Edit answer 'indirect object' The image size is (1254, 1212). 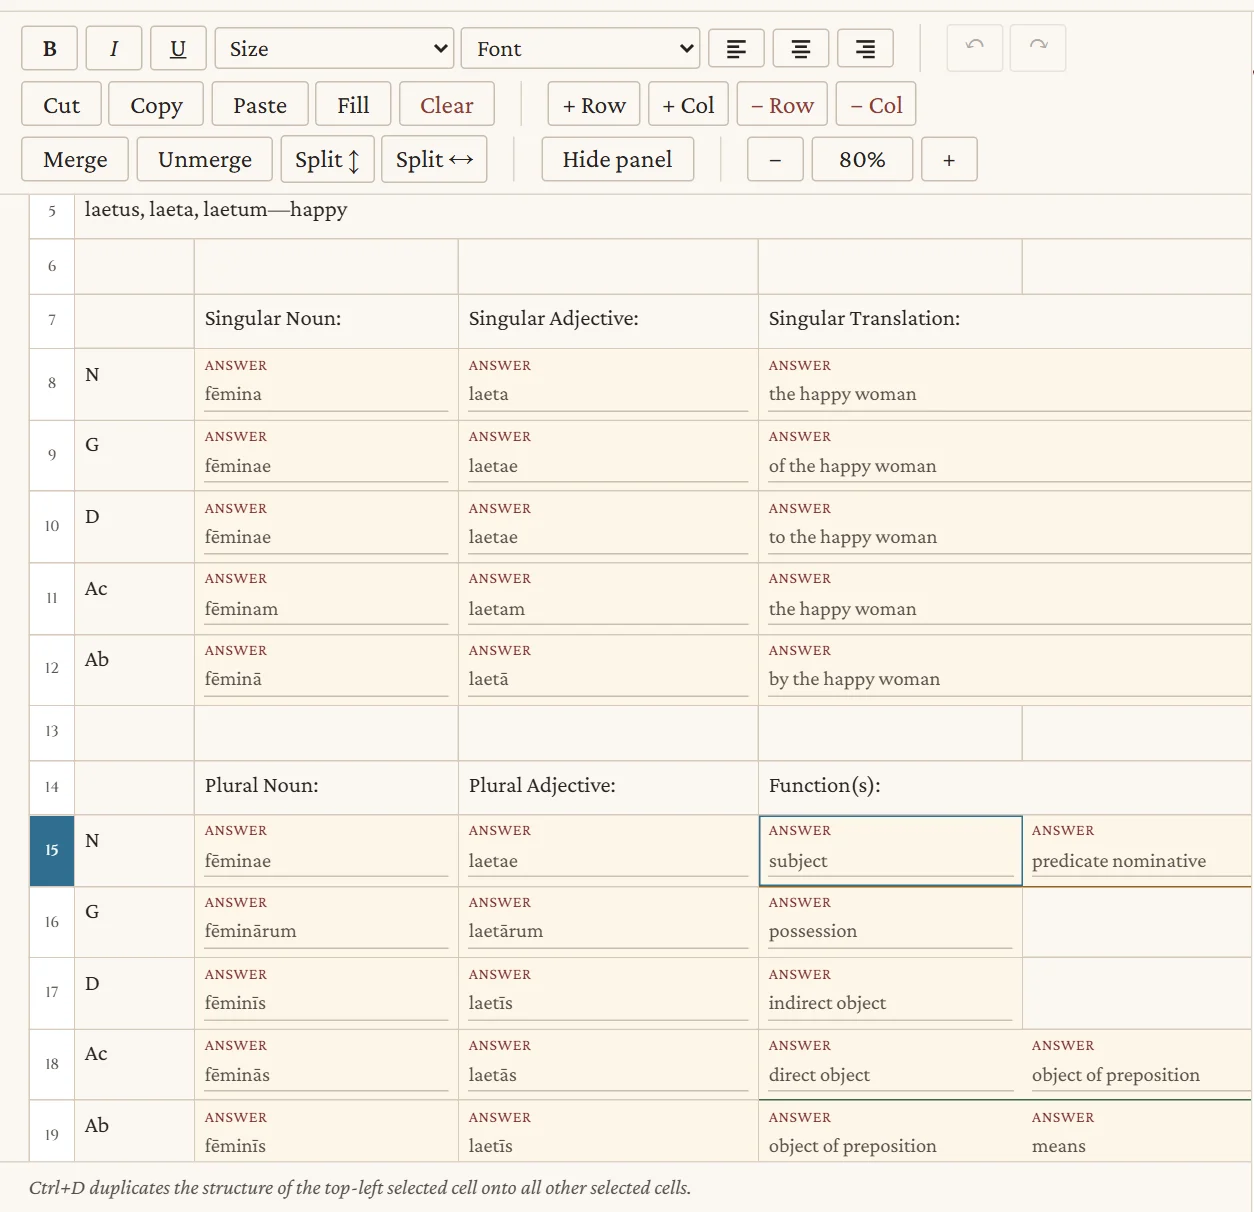pyautogui.click(x=890, y=1004)
